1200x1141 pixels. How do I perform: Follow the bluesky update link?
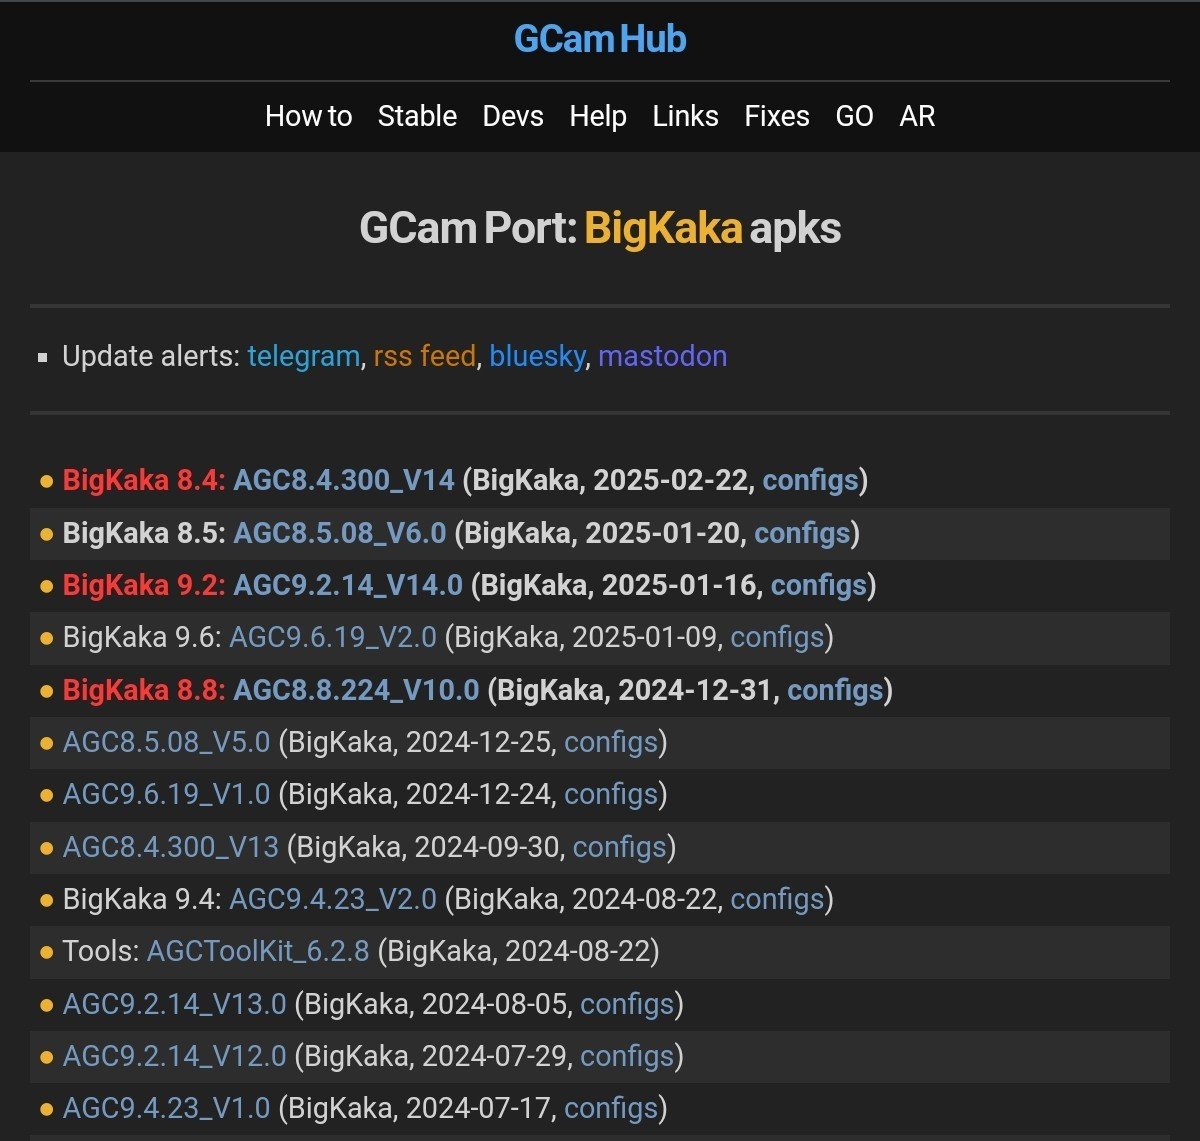pos(537,356)
